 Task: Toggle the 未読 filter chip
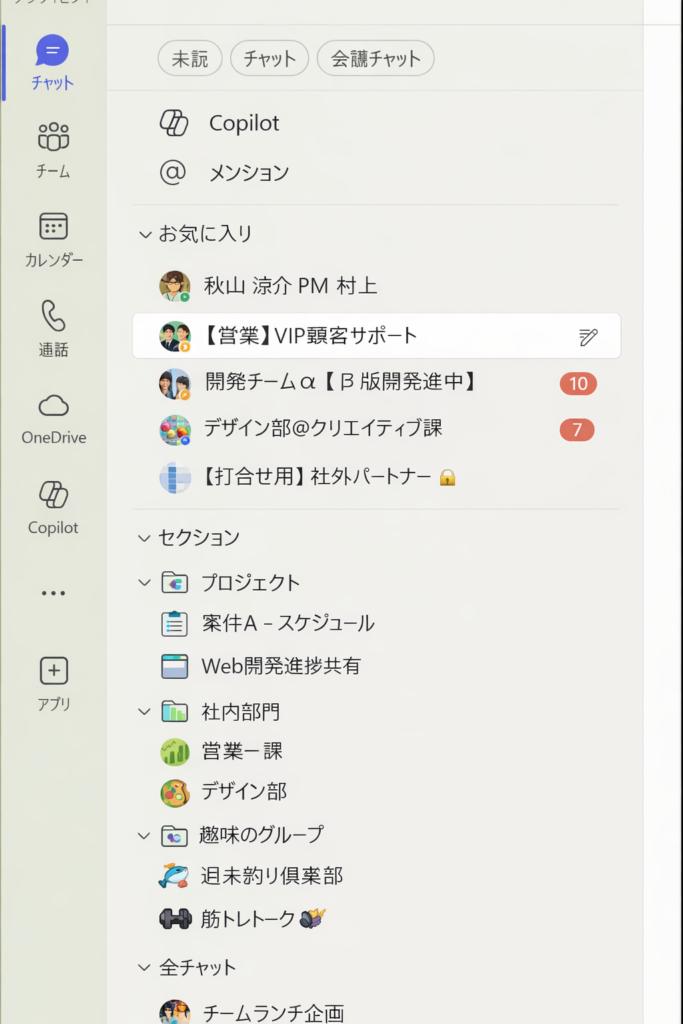click(190, 59)
